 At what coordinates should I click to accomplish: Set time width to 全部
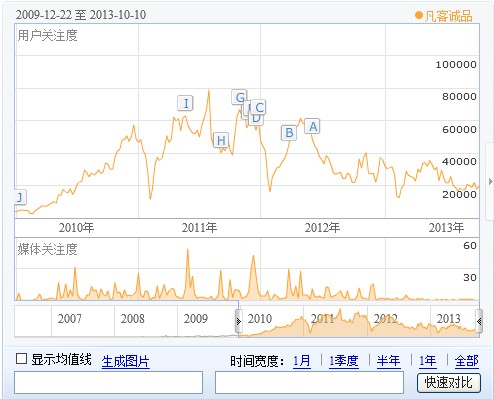pos(467,361)
